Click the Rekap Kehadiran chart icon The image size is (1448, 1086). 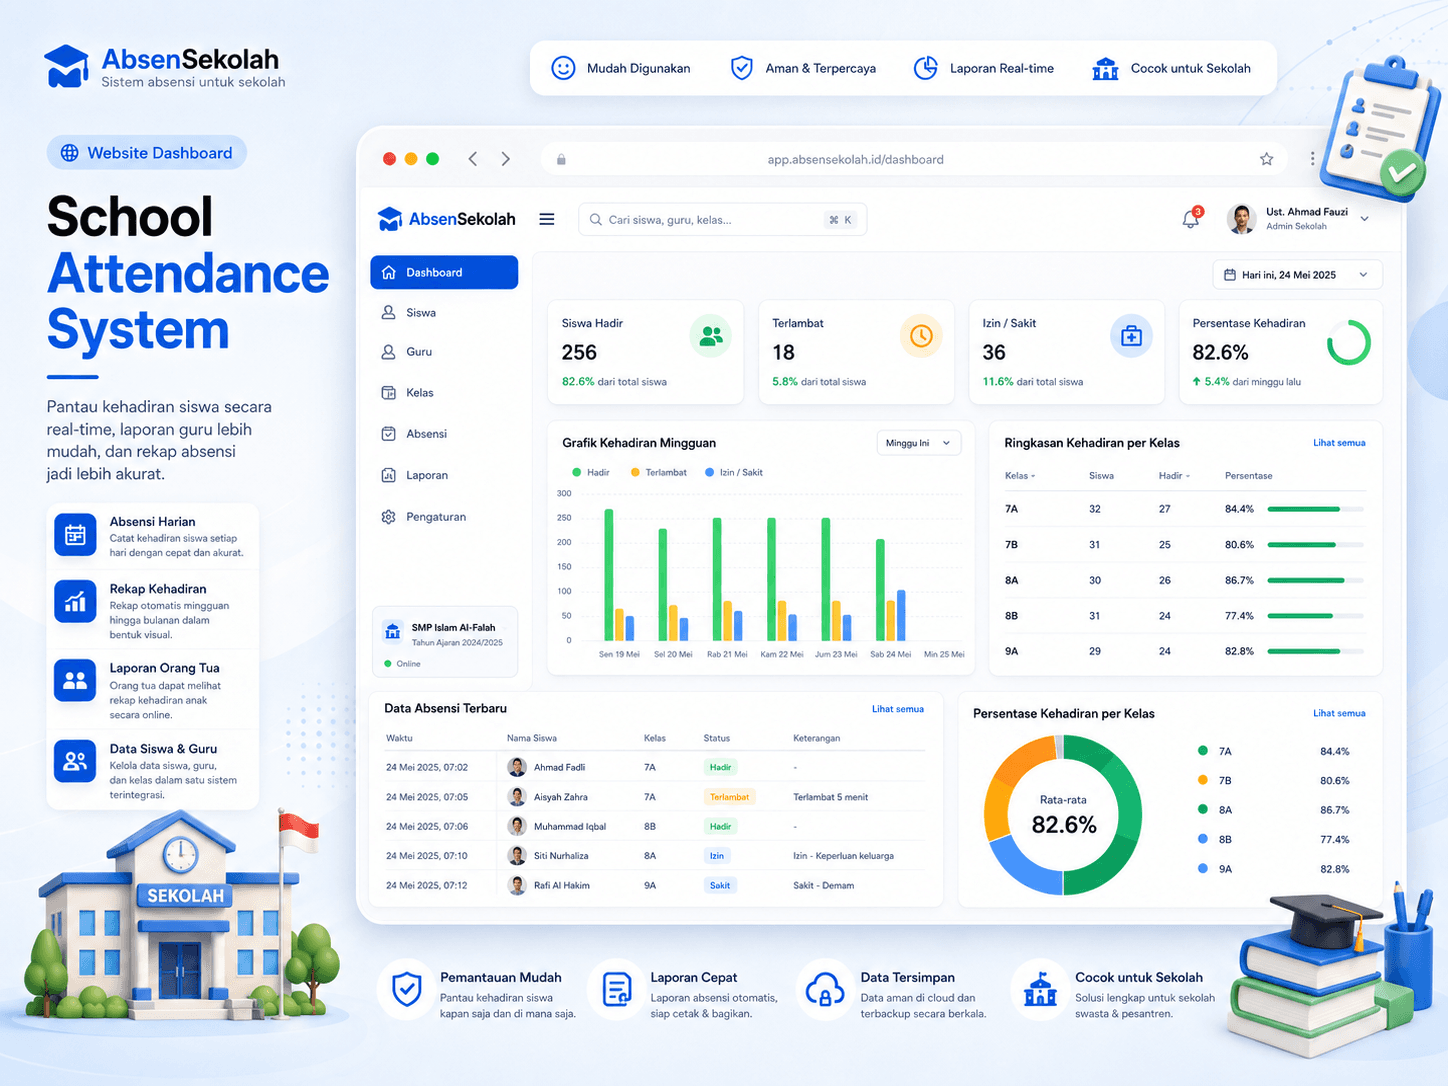pos(75,602)
